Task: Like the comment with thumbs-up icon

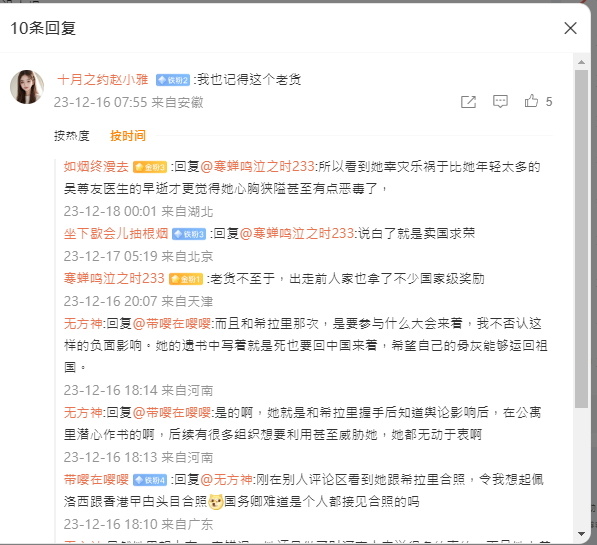Action: coord(531,101)
